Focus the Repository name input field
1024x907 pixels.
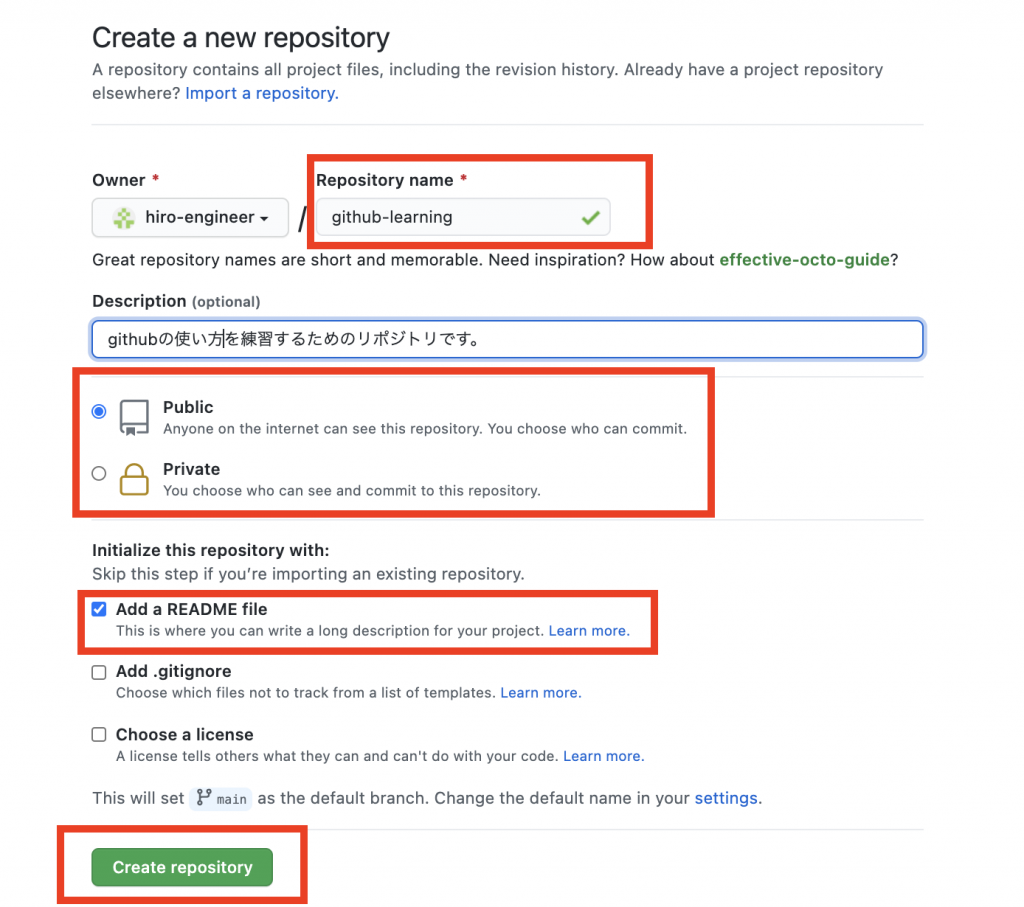(463, 217)
